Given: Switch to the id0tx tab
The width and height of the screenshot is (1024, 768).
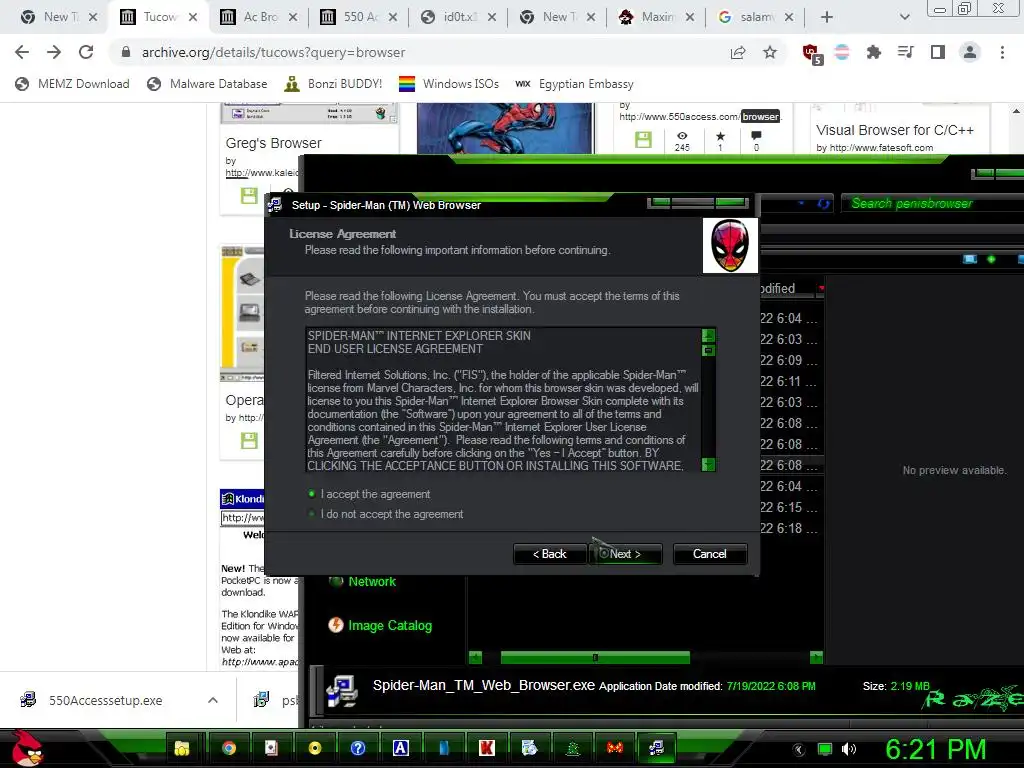Looking at the screenshot, I should [458, 17].
